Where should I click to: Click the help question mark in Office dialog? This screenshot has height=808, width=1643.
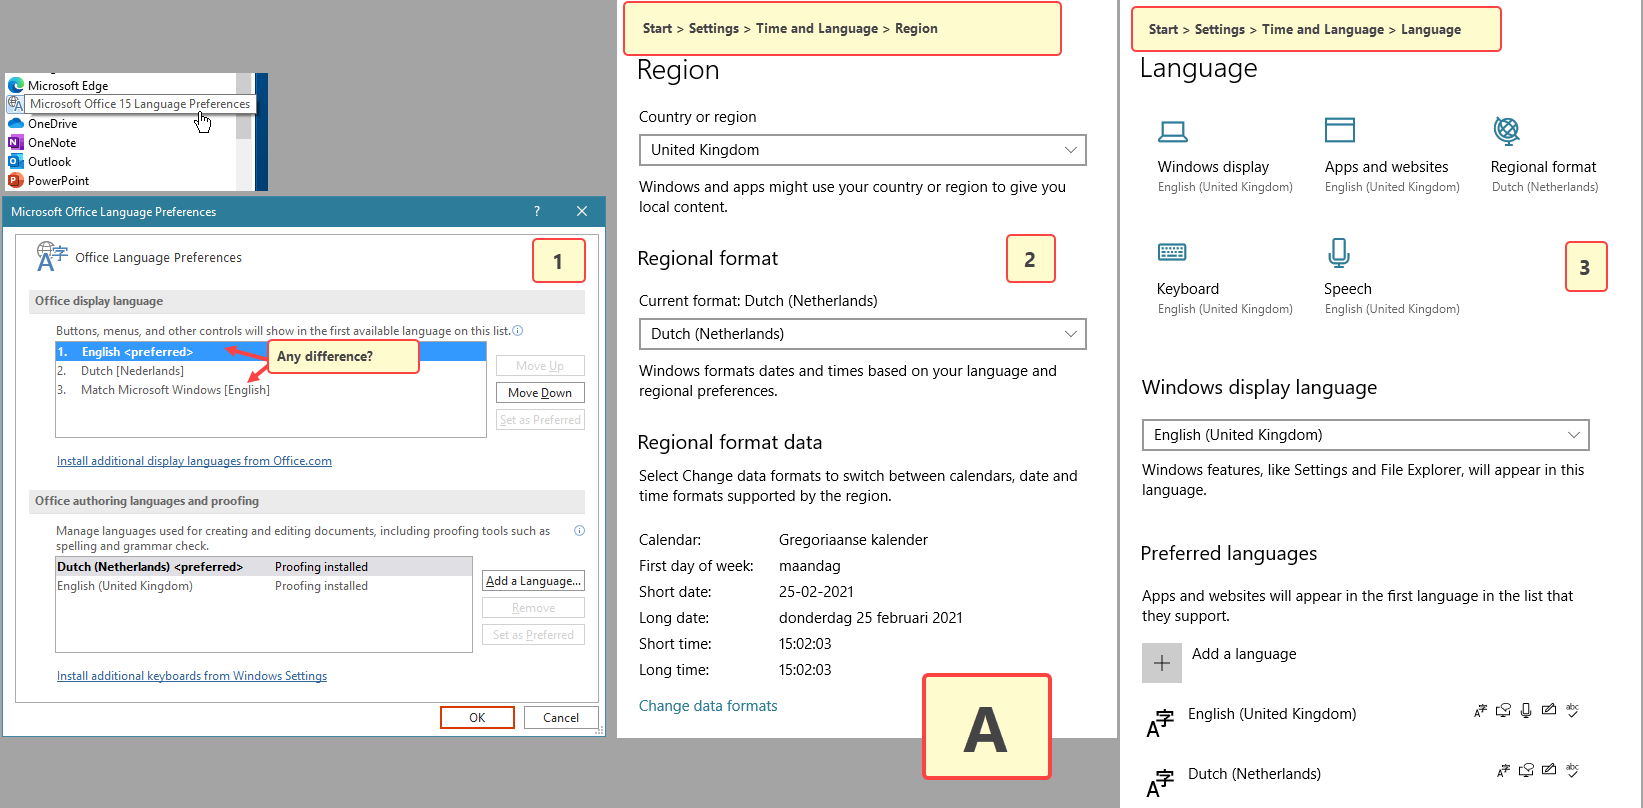[537, 211]
